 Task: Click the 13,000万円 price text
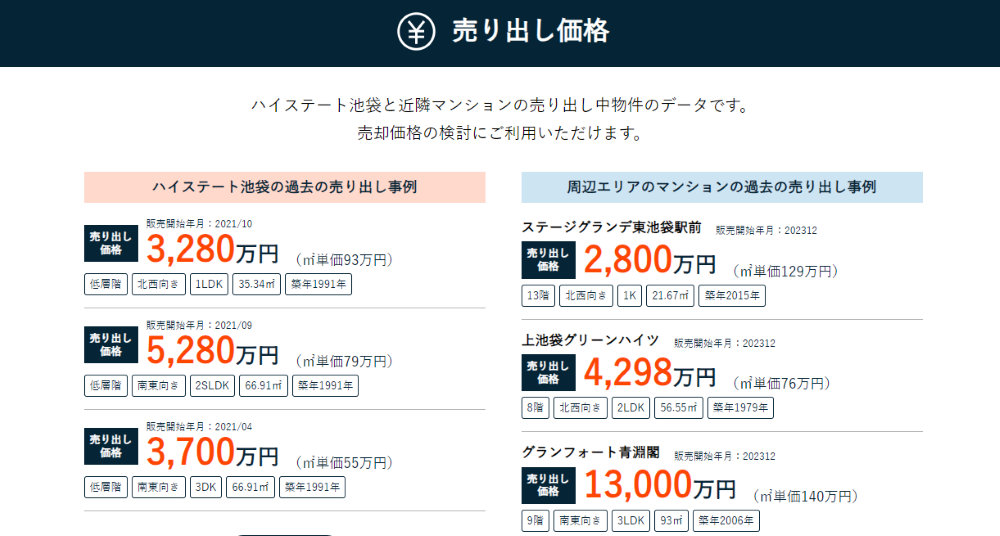(x=660, y=485)
